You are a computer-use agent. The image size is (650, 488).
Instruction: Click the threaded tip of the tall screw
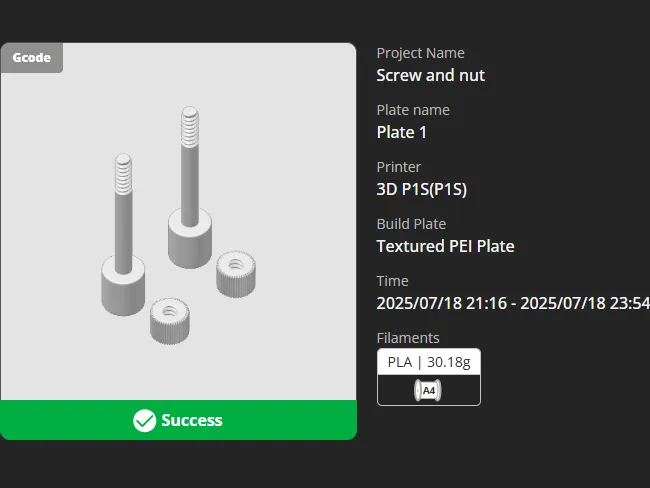click(x=190, y=127)
